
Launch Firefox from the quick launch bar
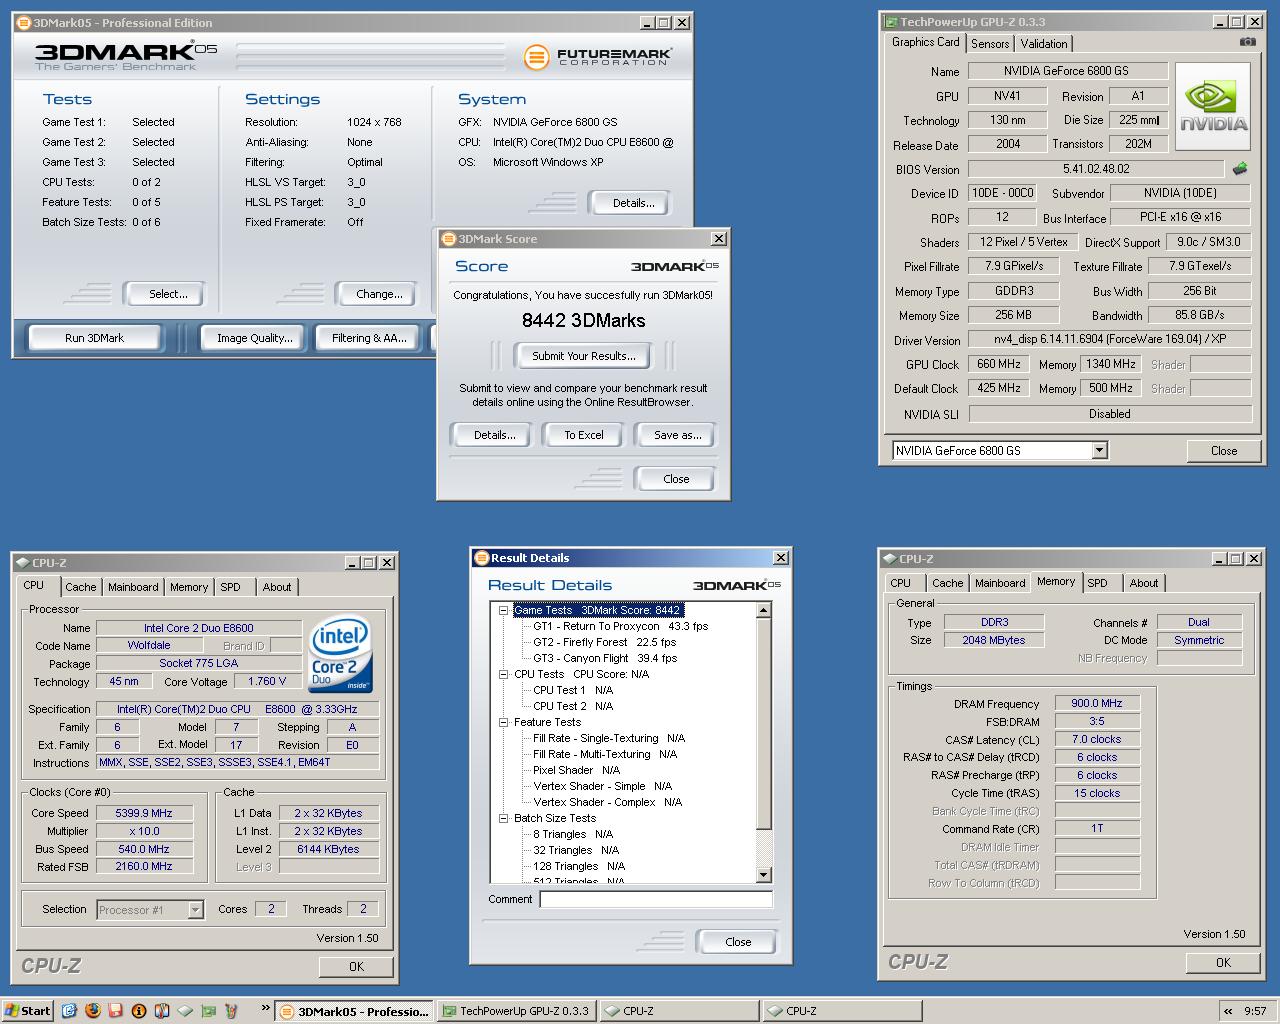92,1011
